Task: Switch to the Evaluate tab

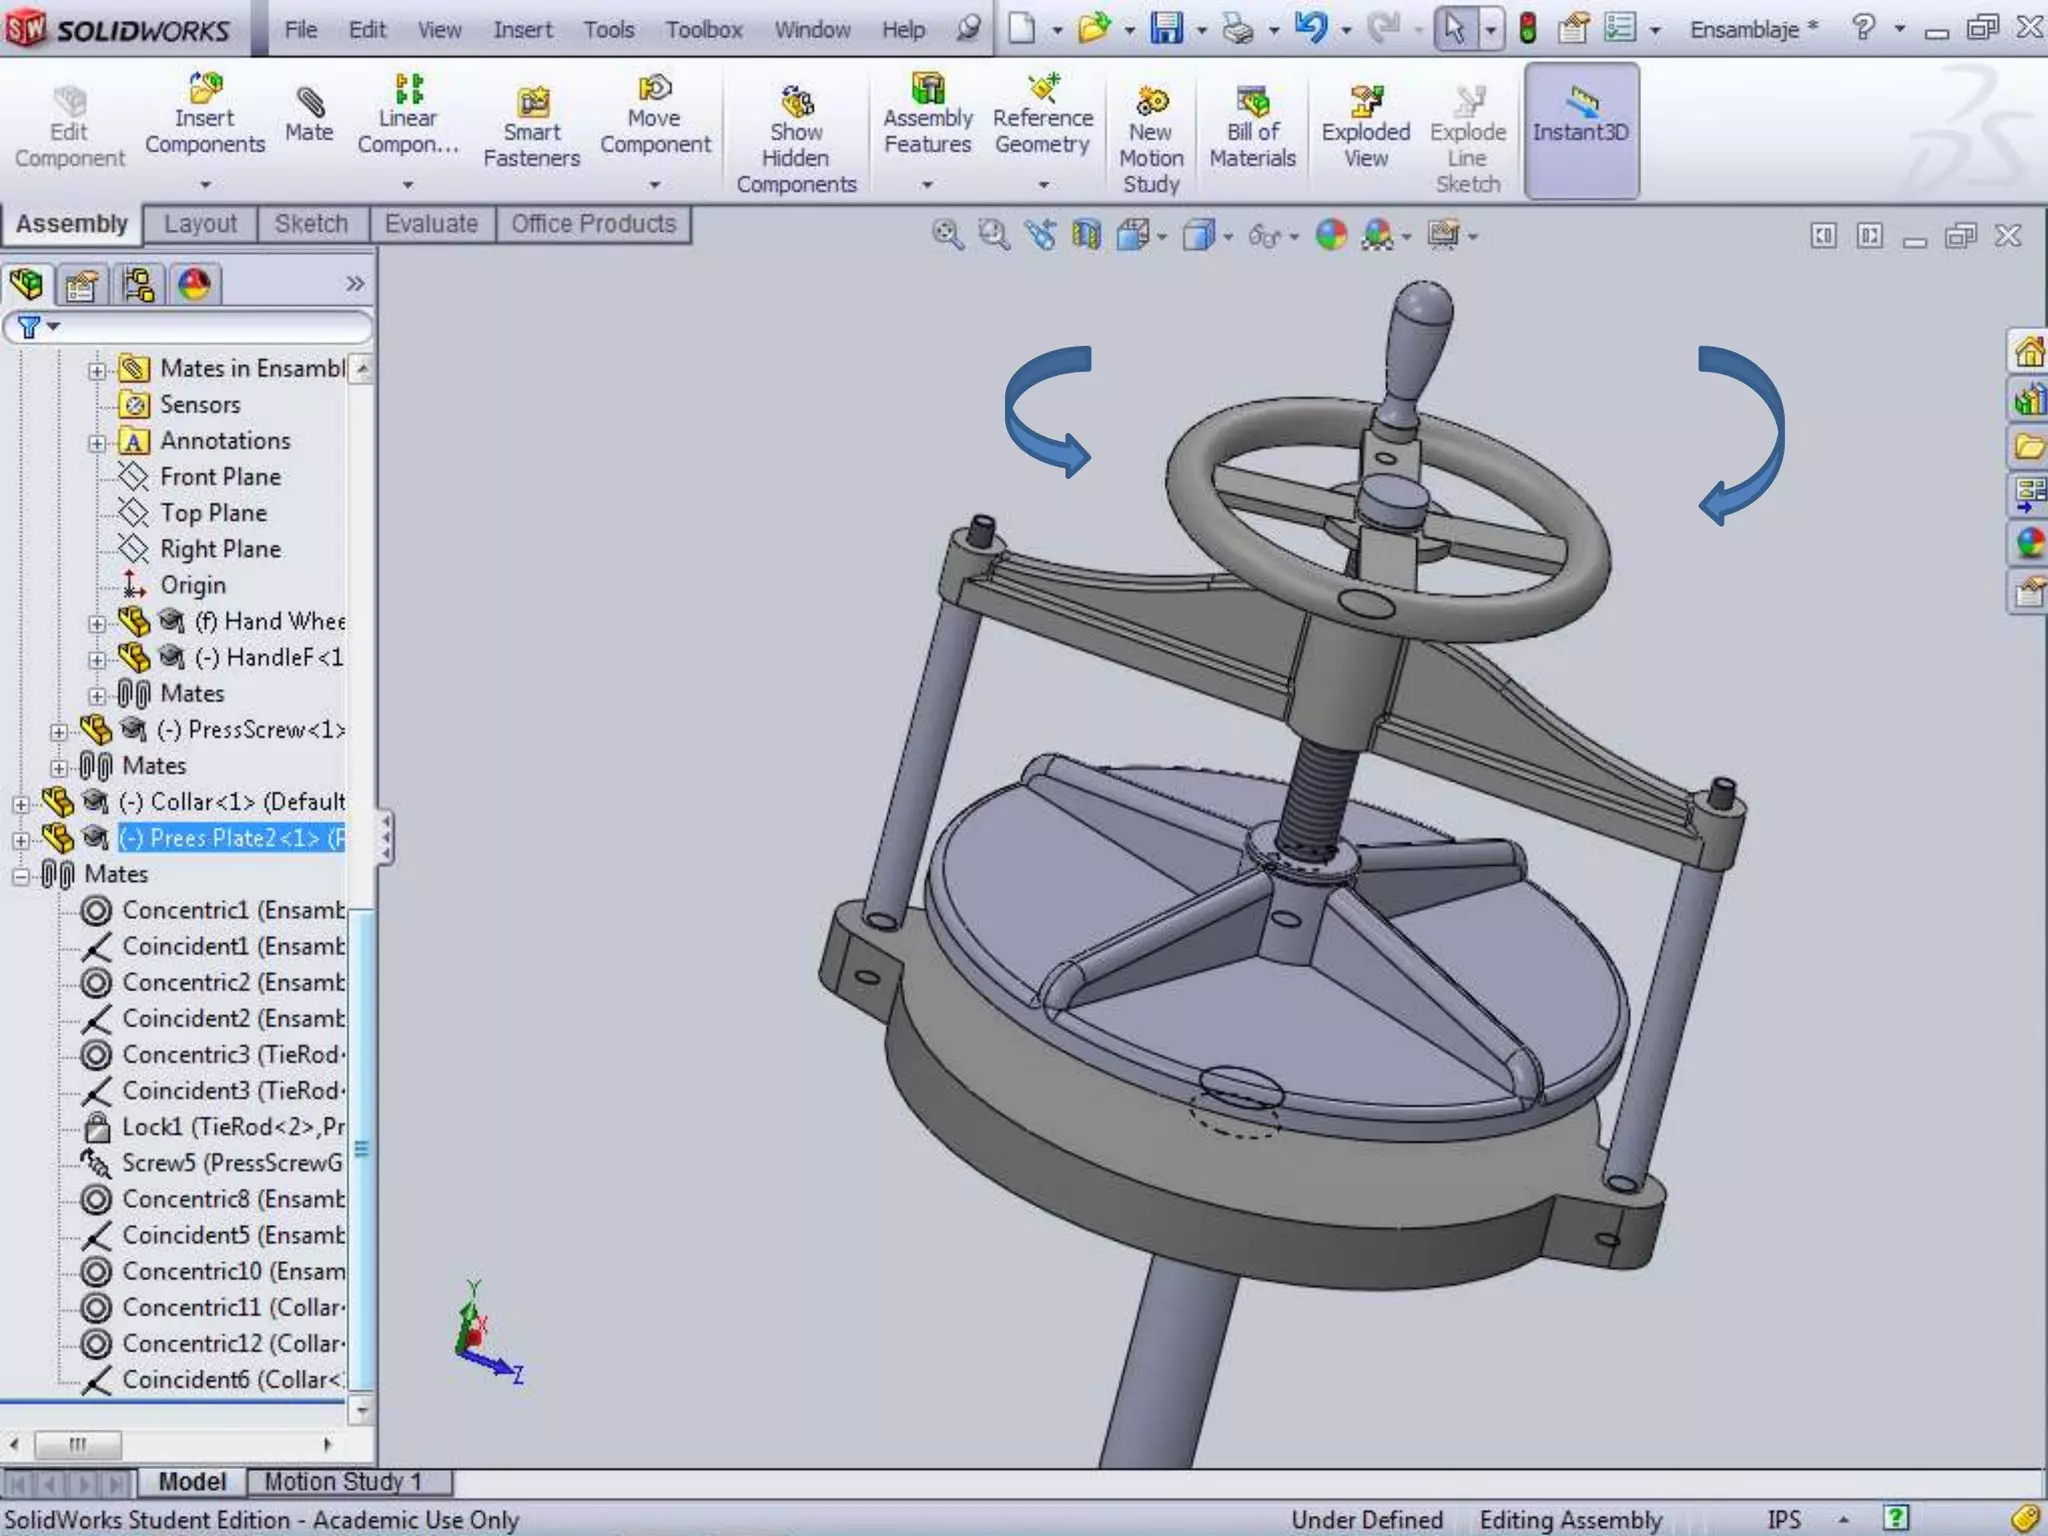Action: pos(431,224)
